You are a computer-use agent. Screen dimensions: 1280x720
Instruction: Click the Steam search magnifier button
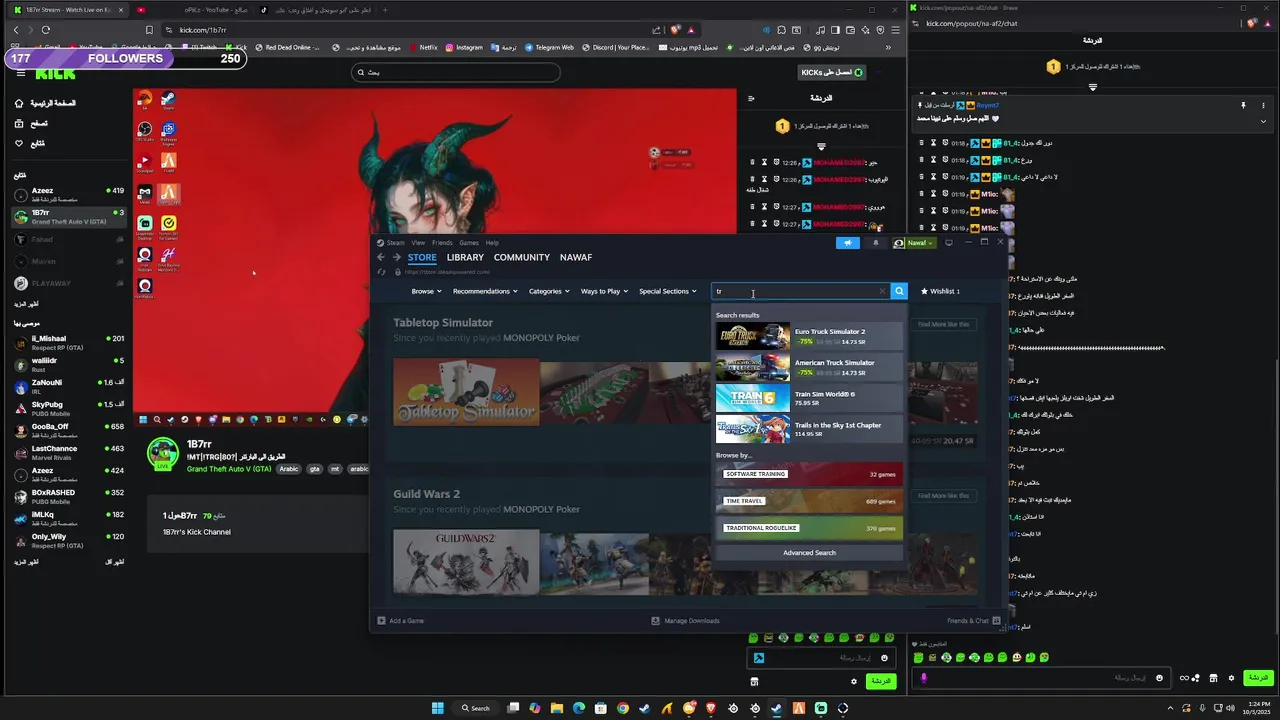coord(899,291)
